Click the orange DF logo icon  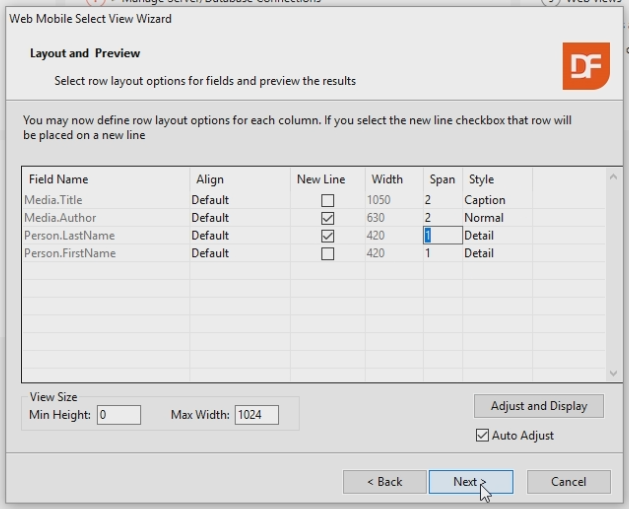coord(585,67)
